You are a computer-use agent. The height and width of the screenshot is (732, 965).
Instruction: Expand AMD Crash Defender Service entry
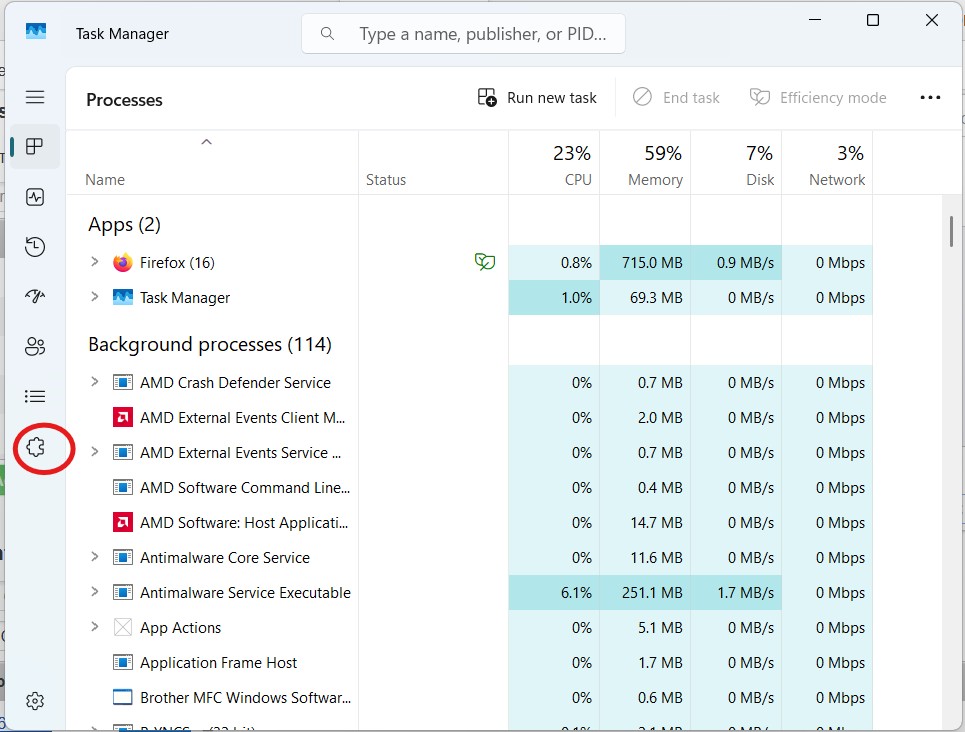tap(95, 382)
